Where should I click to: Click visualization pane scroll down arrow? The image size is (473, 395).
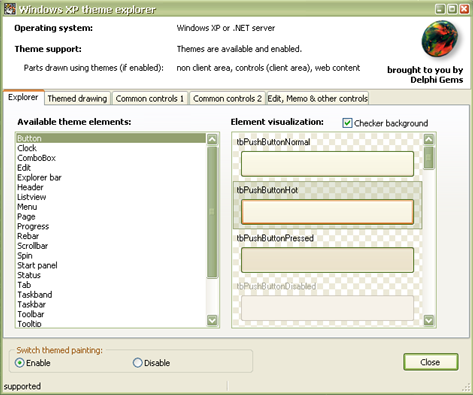[x=429, y=320]
